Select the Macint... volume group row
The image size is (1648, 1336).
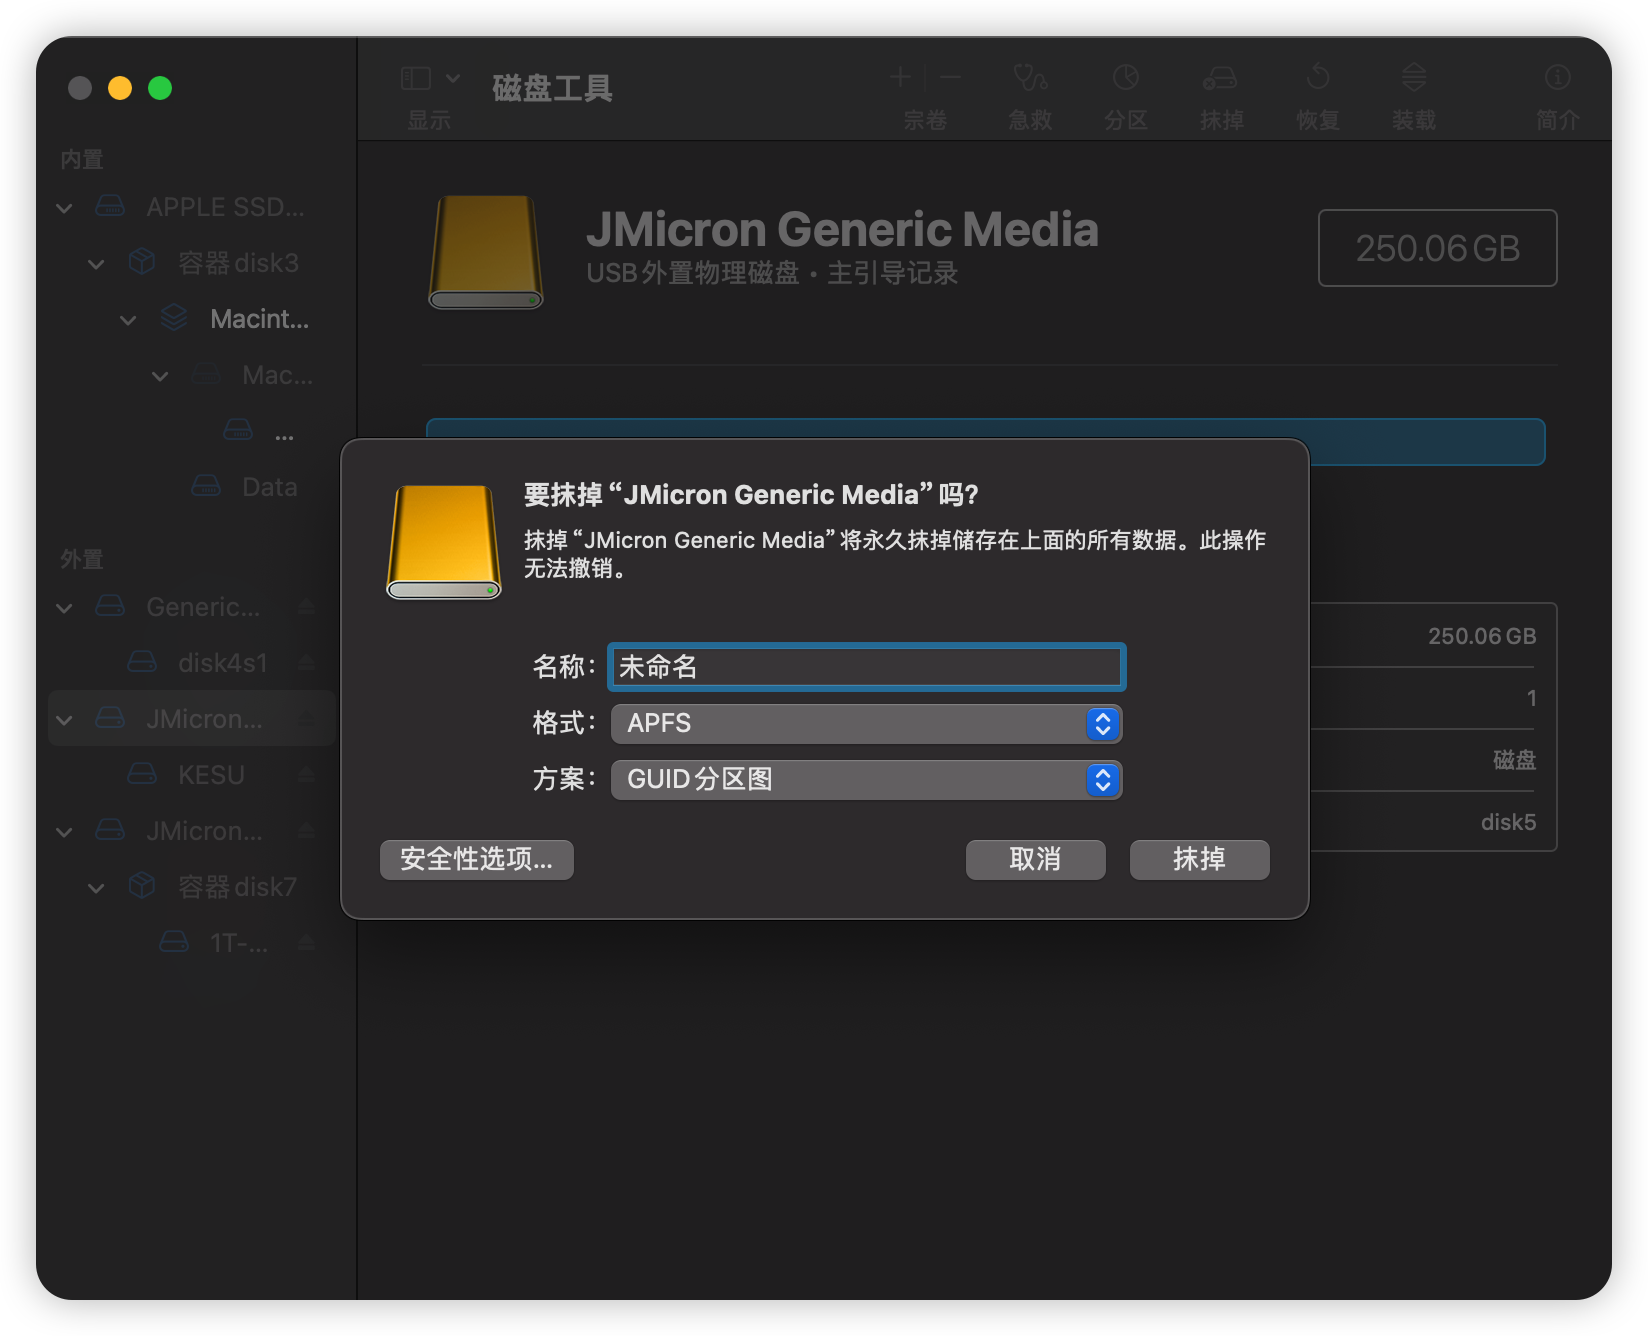point(192,319)
